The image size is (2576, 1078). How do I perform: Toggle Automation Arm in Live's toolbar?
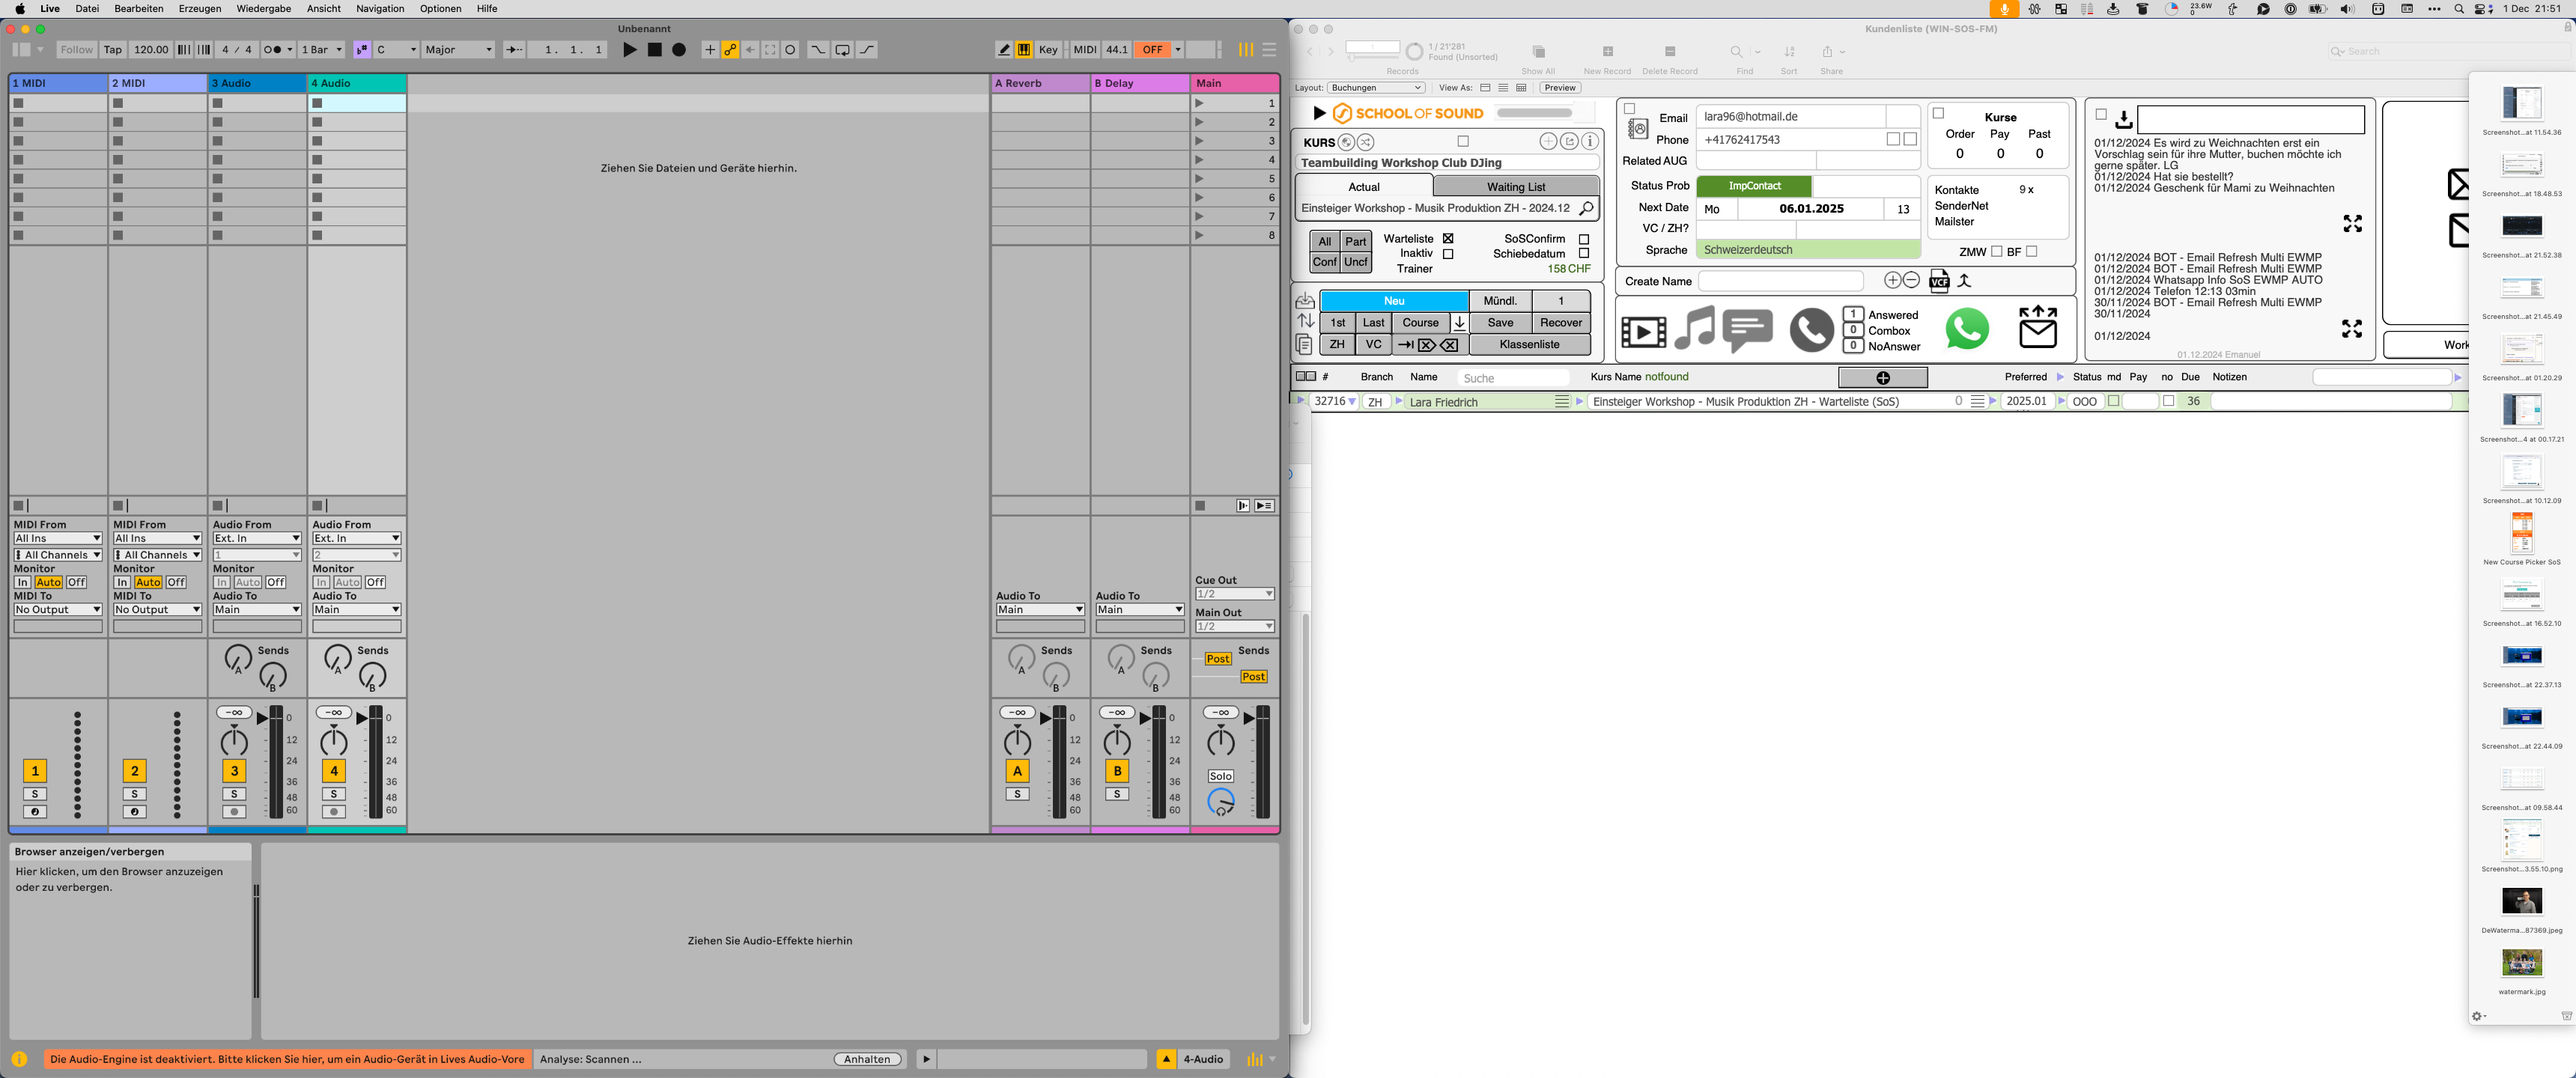731,50
